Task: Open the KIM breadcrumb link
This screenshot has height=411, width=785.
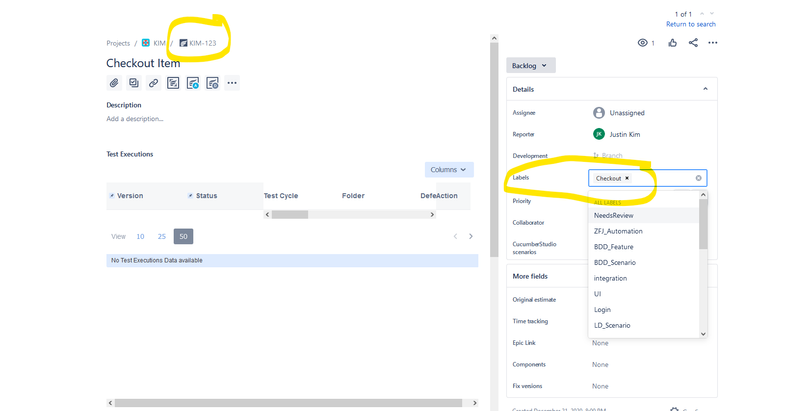Action: tap(159, 43)
